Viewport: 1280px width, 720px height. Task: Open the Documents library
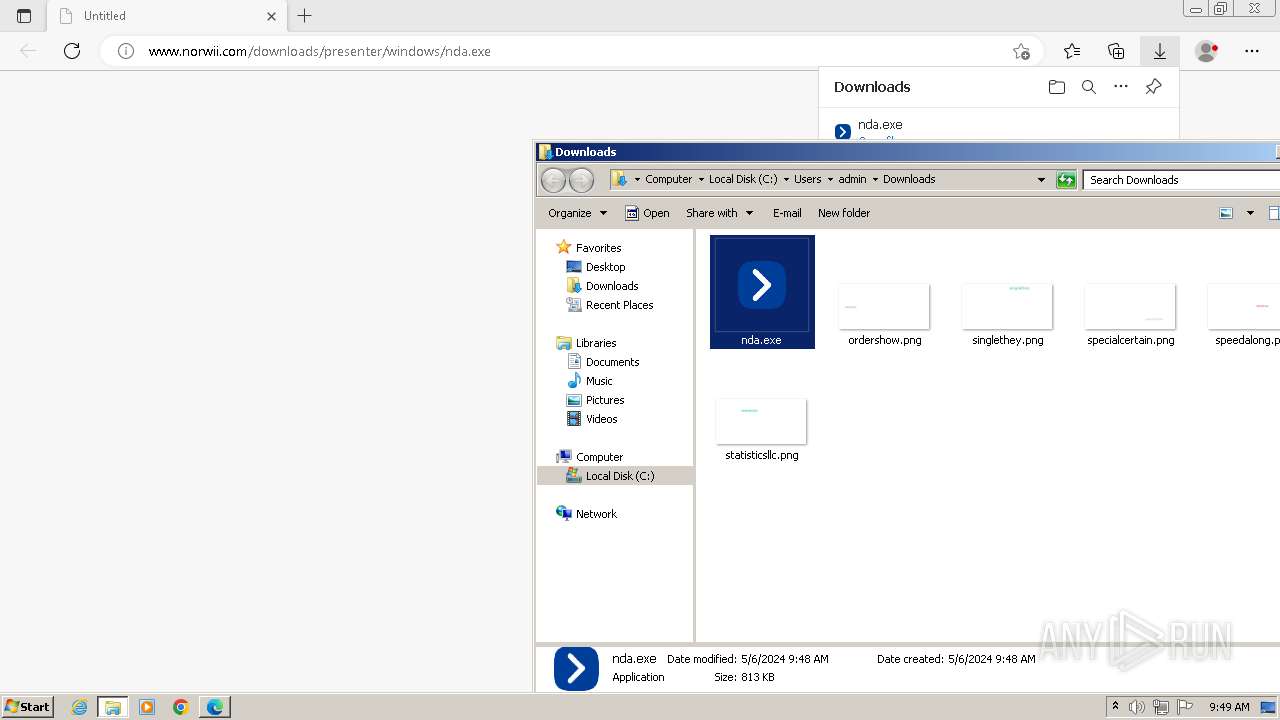pyautogui.click(x=603, y=362)
